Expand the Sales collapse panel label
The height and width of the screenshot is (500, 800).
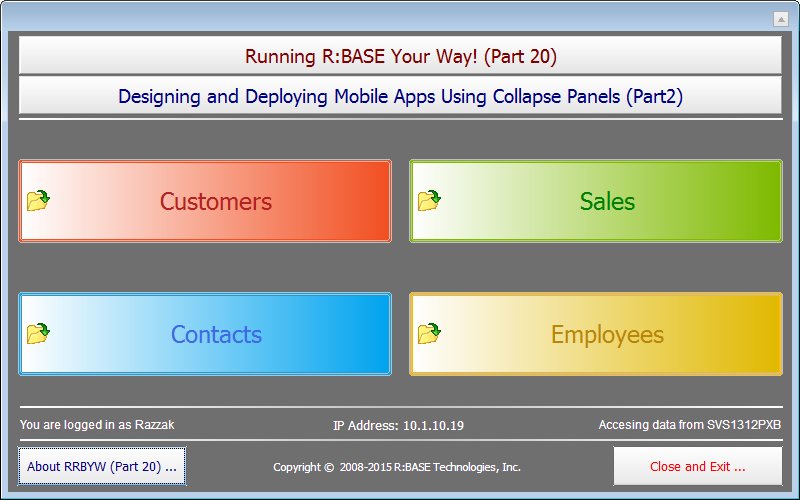pos(607,202)
